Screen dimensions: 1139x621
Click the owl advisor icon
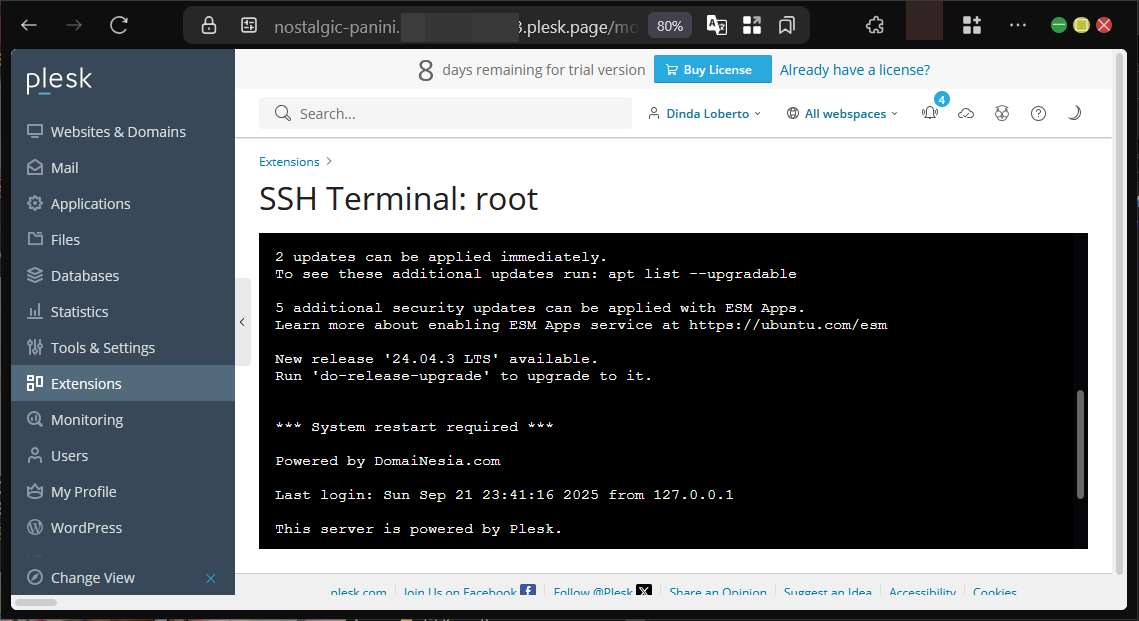(x=1002, y=114)
